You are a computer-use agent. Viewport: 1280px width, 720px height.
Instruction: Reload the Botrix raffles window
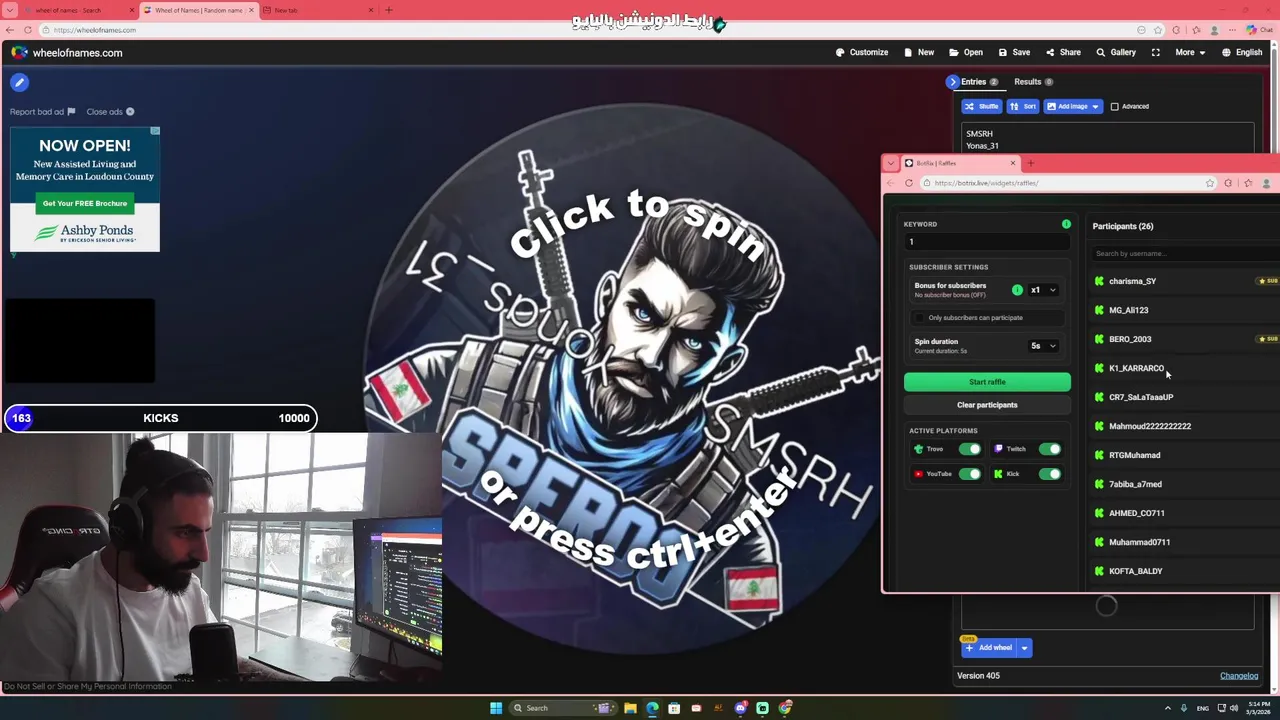(x=908, y=183)
